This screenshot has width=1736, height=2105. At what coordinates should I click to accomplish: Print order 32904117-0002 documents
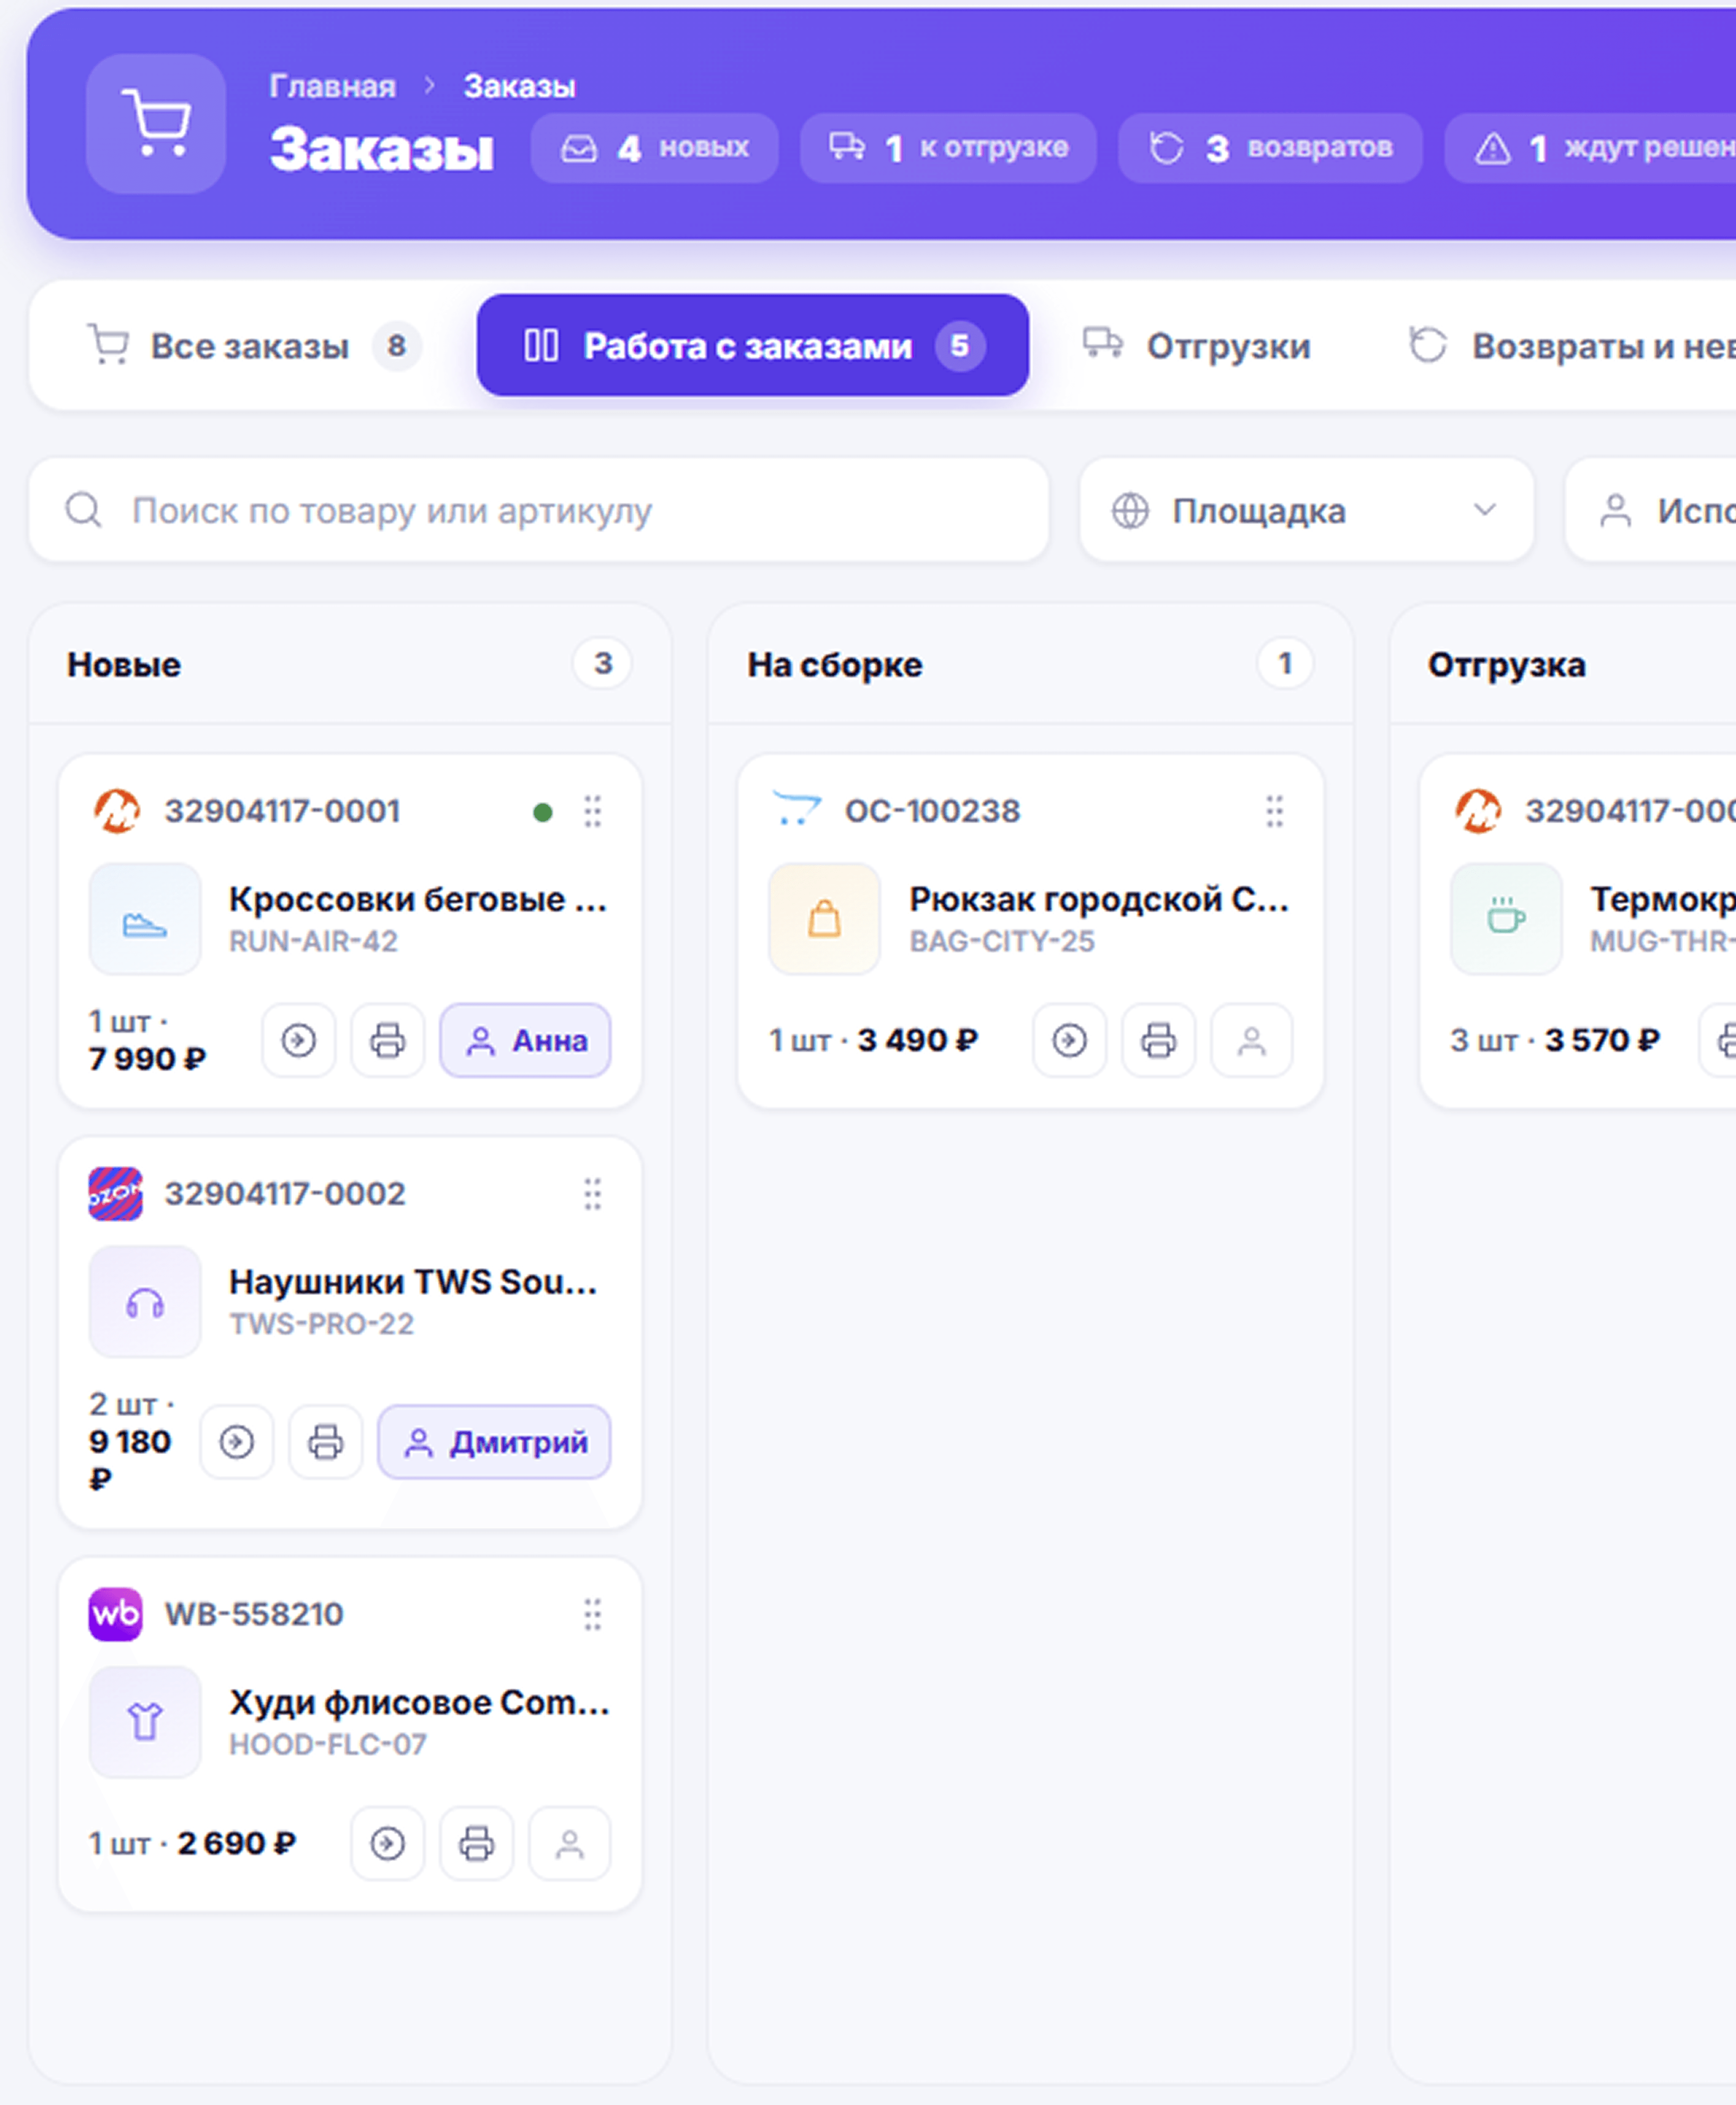[325, 1442]
